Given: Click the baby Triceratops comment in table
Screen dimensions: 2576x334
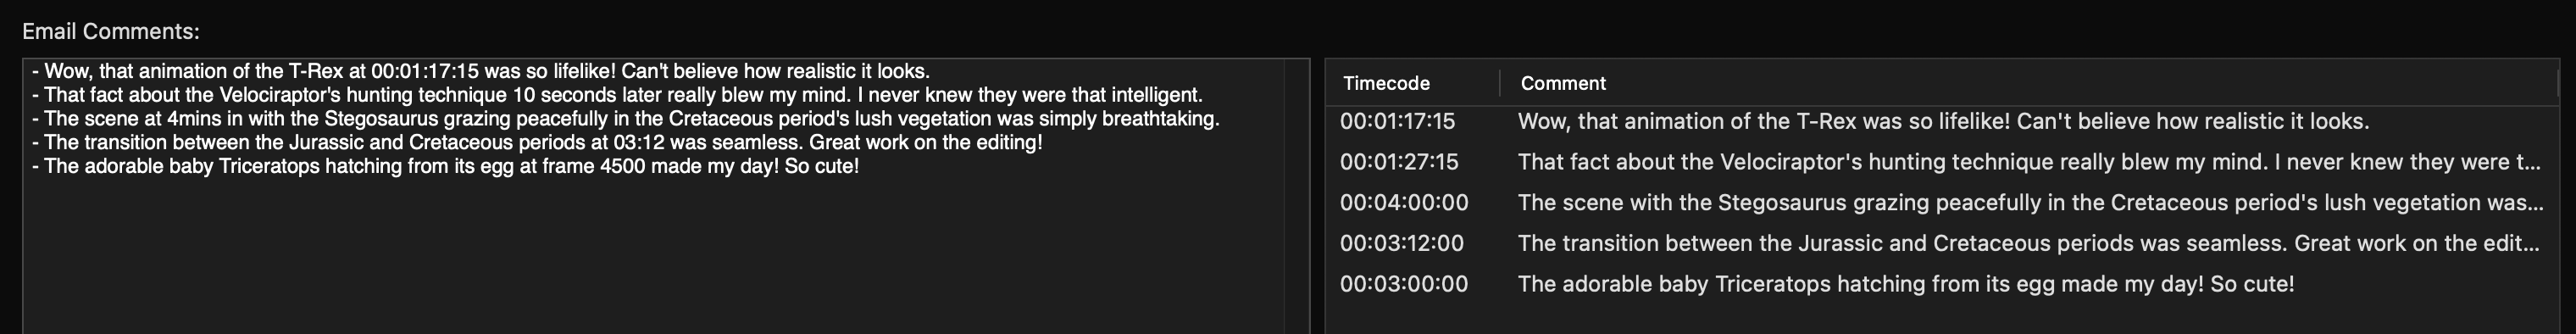Looking at the screenshot, I should (x=1906, y=284).
